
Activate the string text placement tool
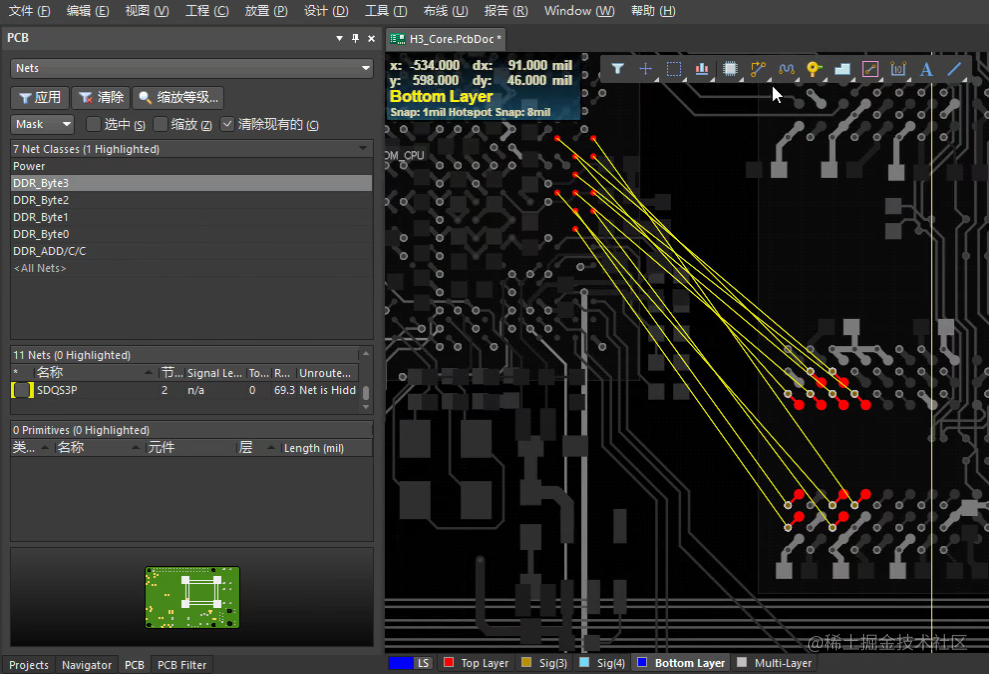coord(925,69)
